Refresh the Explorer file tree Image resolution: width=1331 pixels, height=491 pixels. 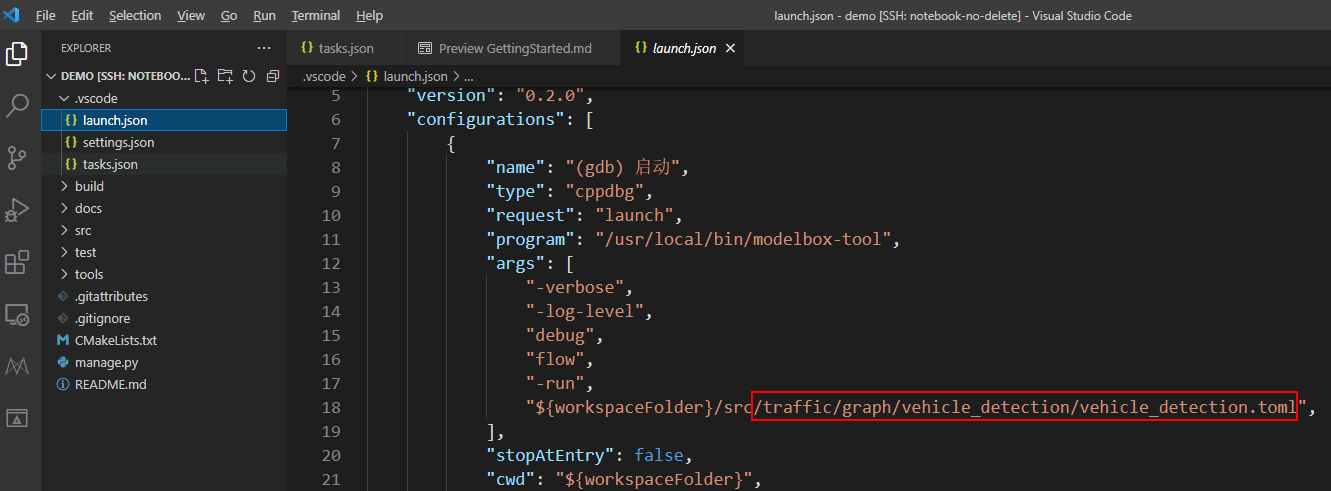coord(248,76)
